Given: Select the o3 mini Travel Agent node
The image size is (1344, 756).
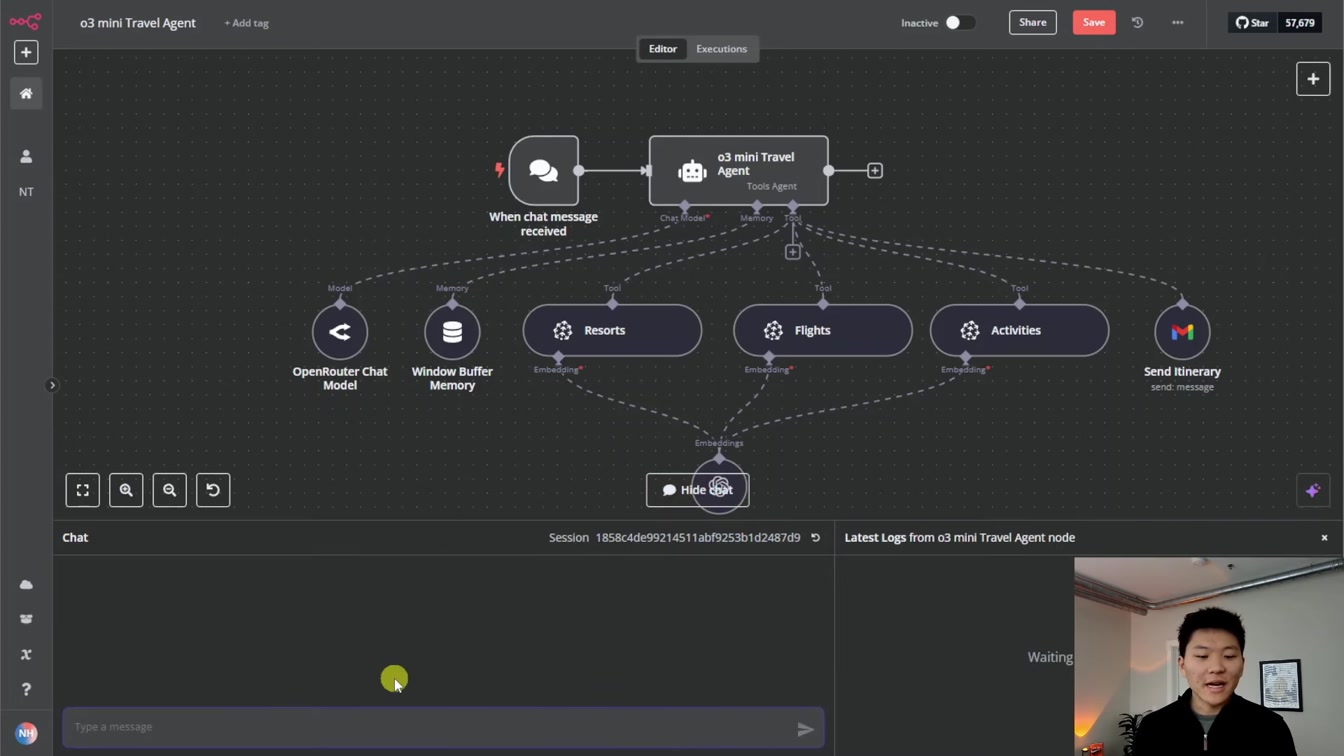Looking at the screenshot, I should (x=739, y=171).
